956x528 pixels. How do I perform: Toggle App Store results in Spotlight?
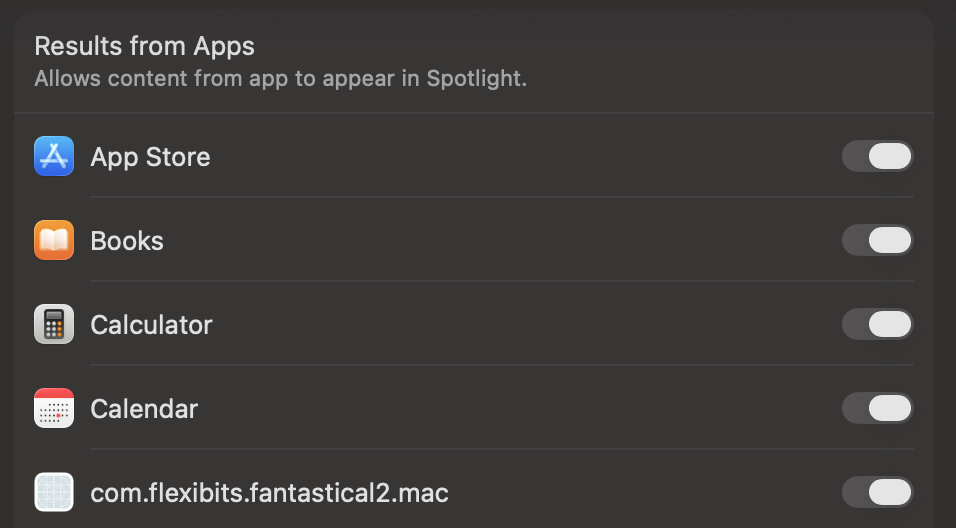pos(877,157)
